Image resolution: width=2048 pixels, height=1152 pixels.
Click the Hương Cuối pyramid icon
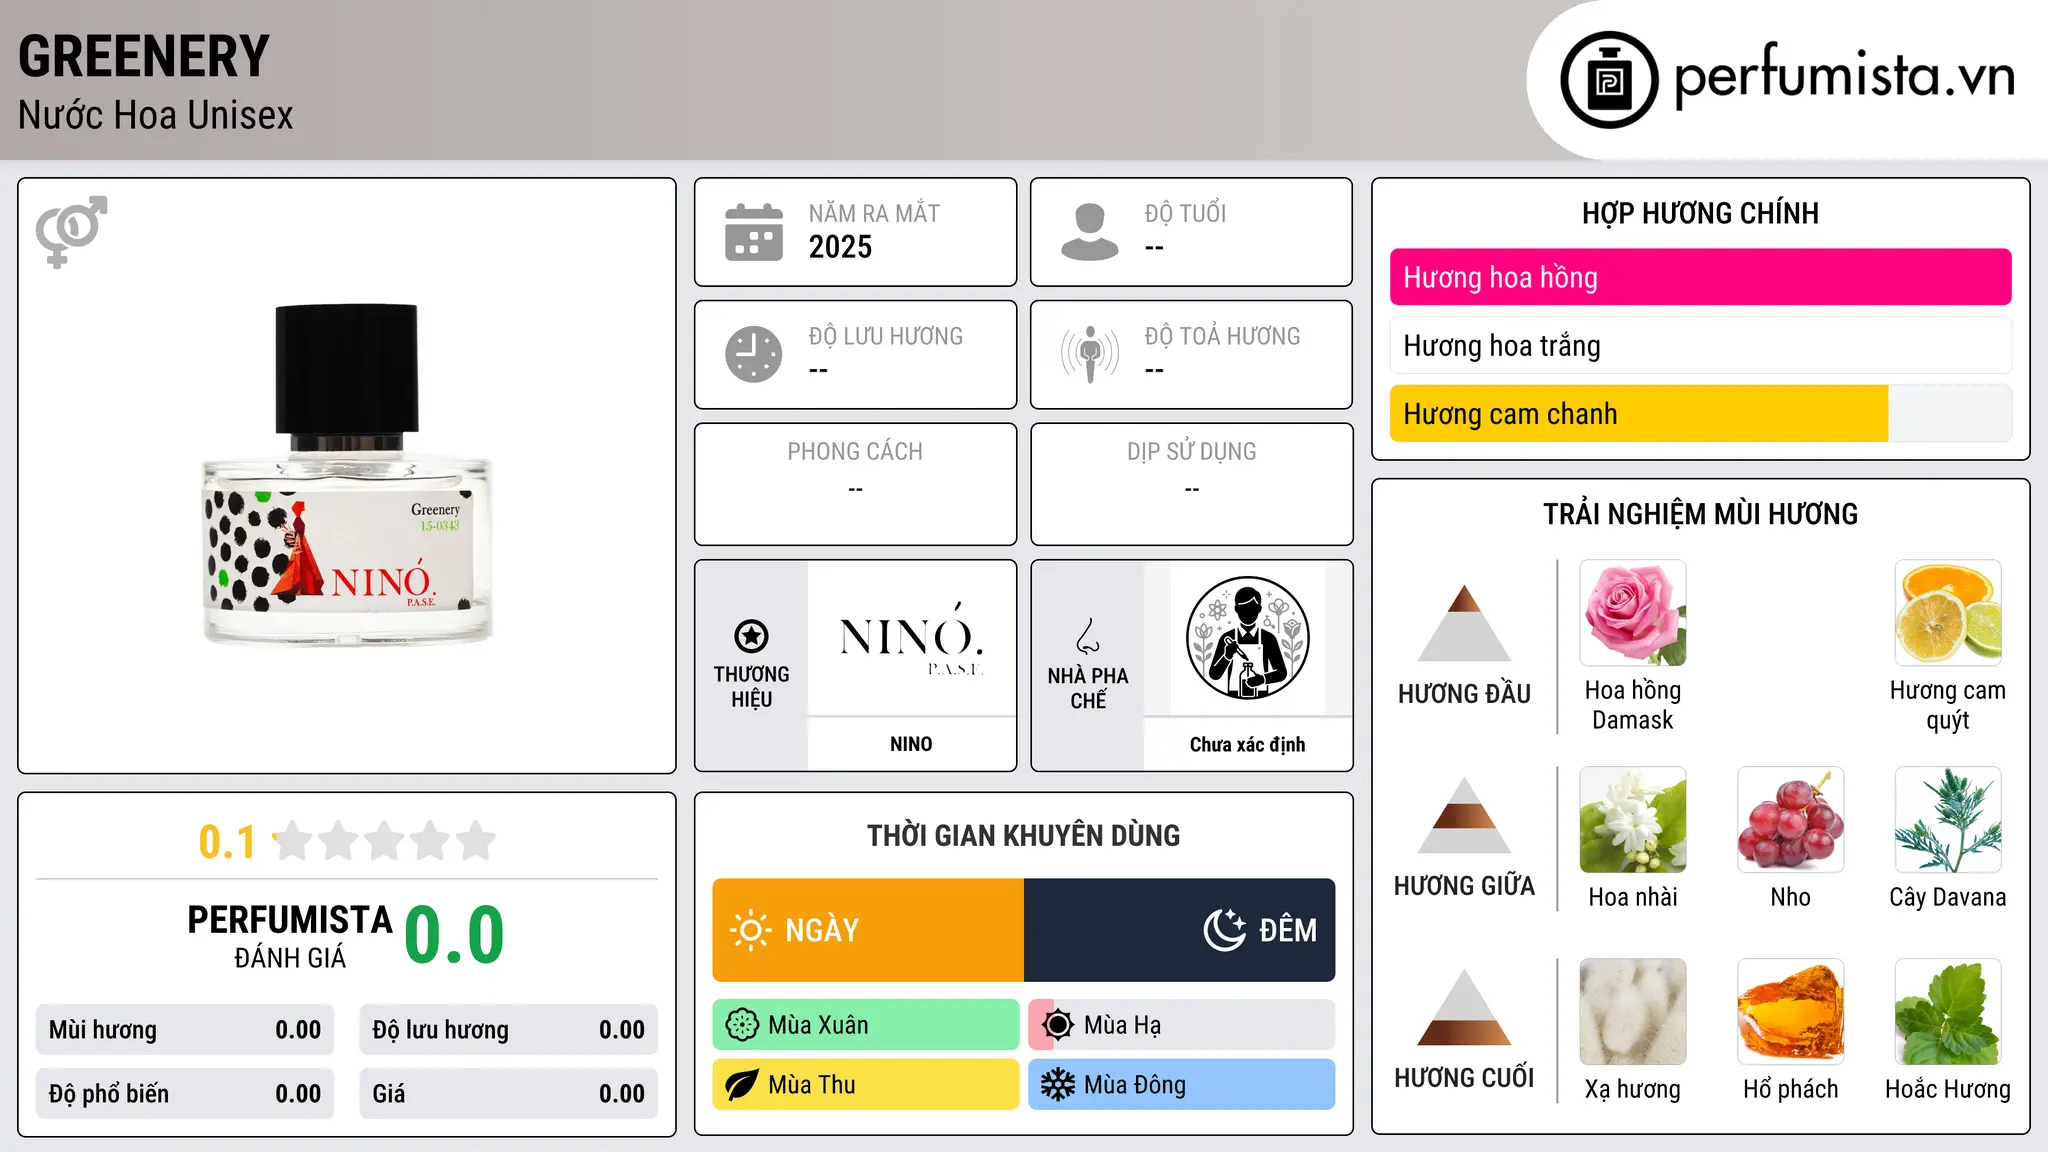[x=1464, y=1007]
